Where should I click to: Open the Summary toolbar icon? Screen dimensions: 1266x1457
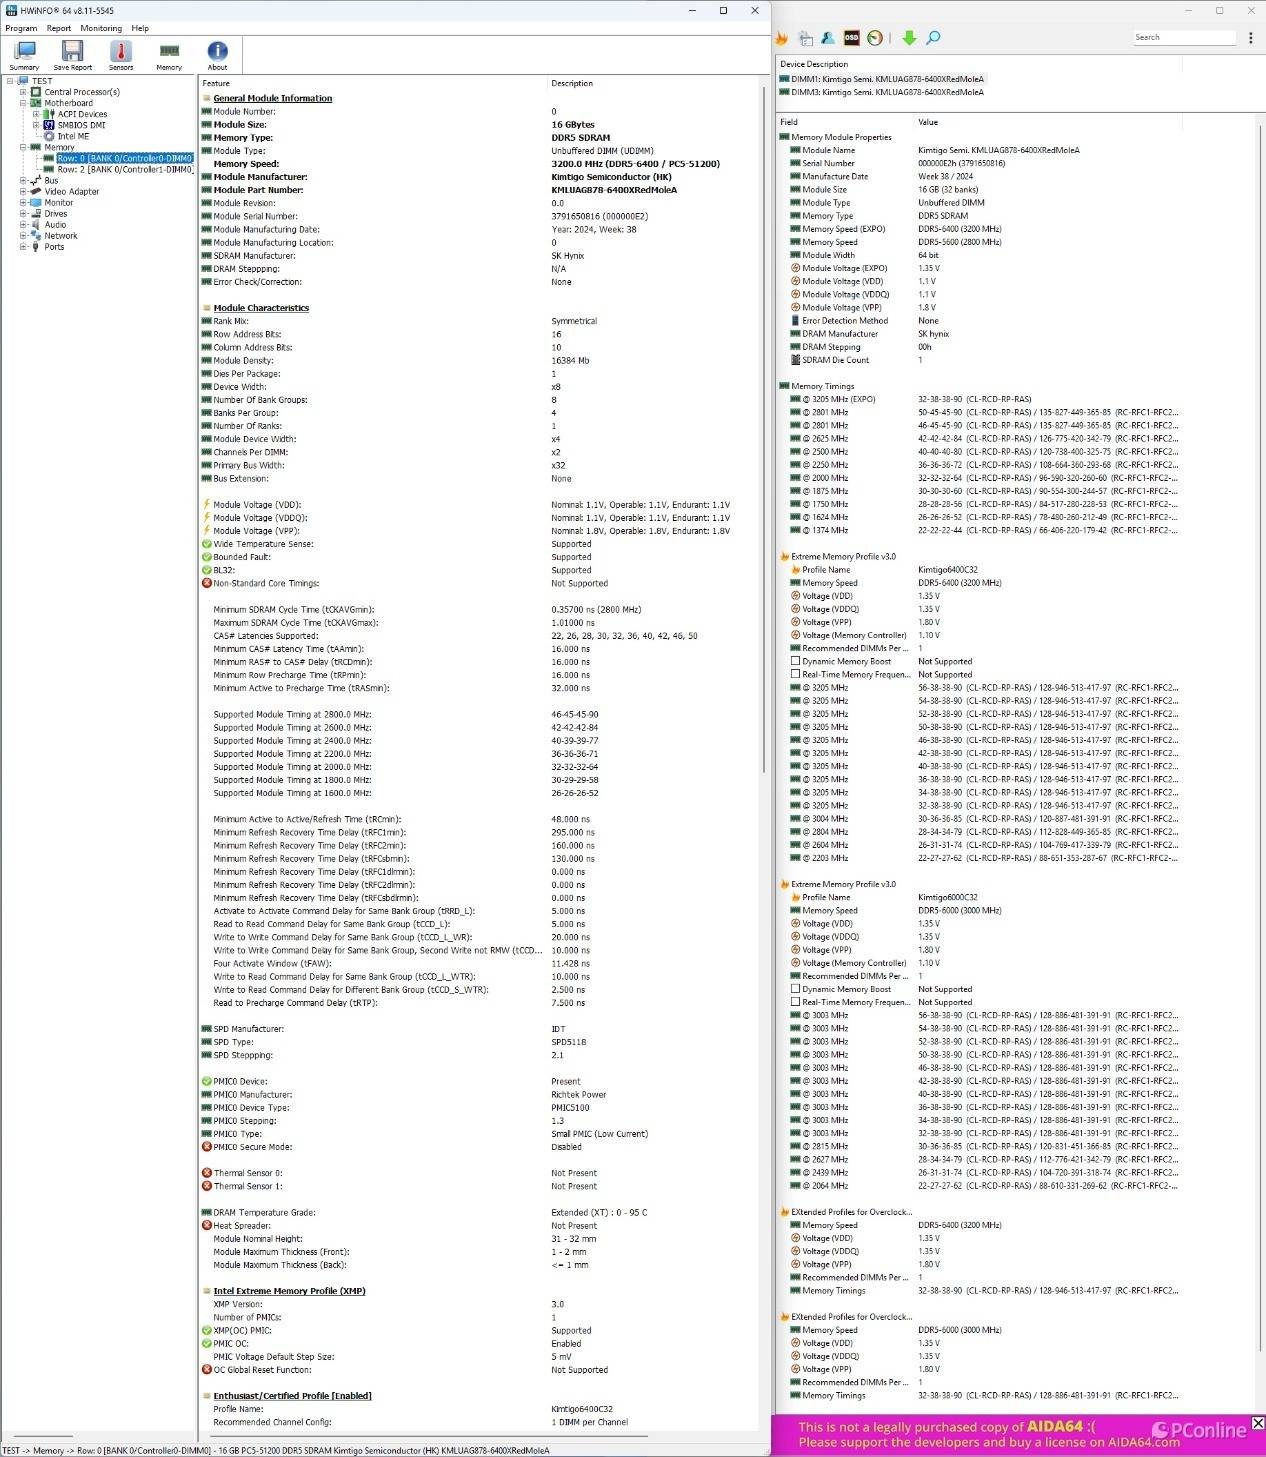25,54
